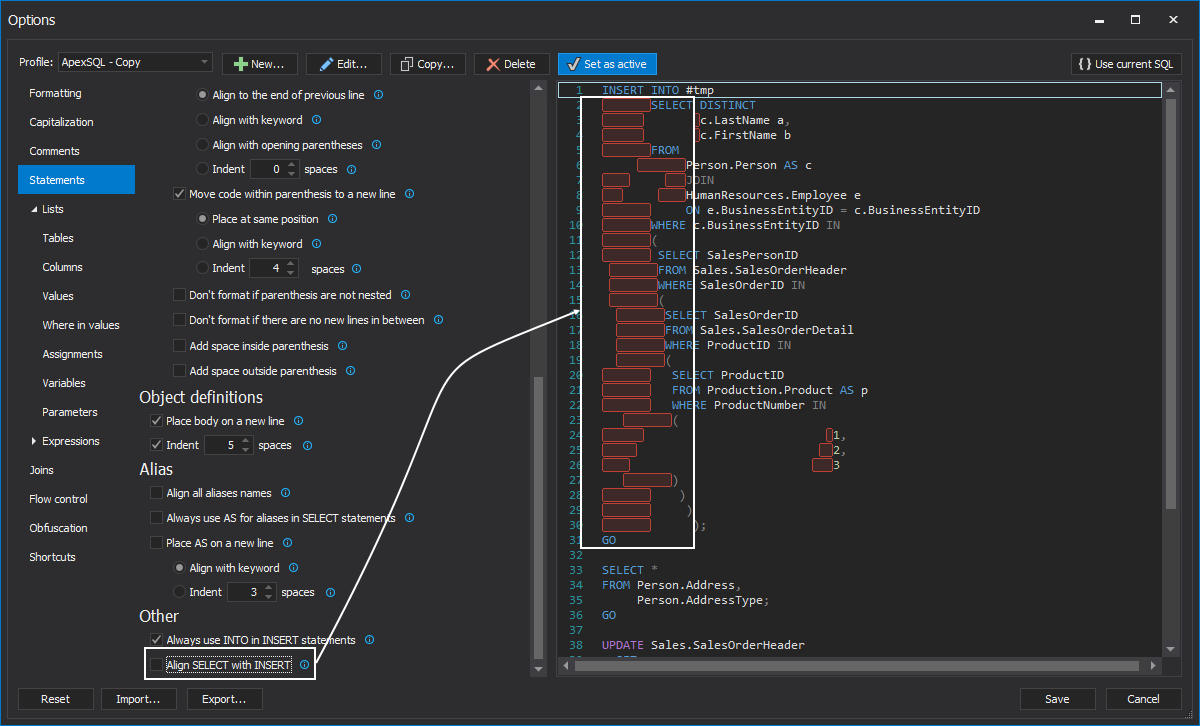This screenshot has width=1200, height=726.
Task: Click the Export button
Action: [224, 699]
